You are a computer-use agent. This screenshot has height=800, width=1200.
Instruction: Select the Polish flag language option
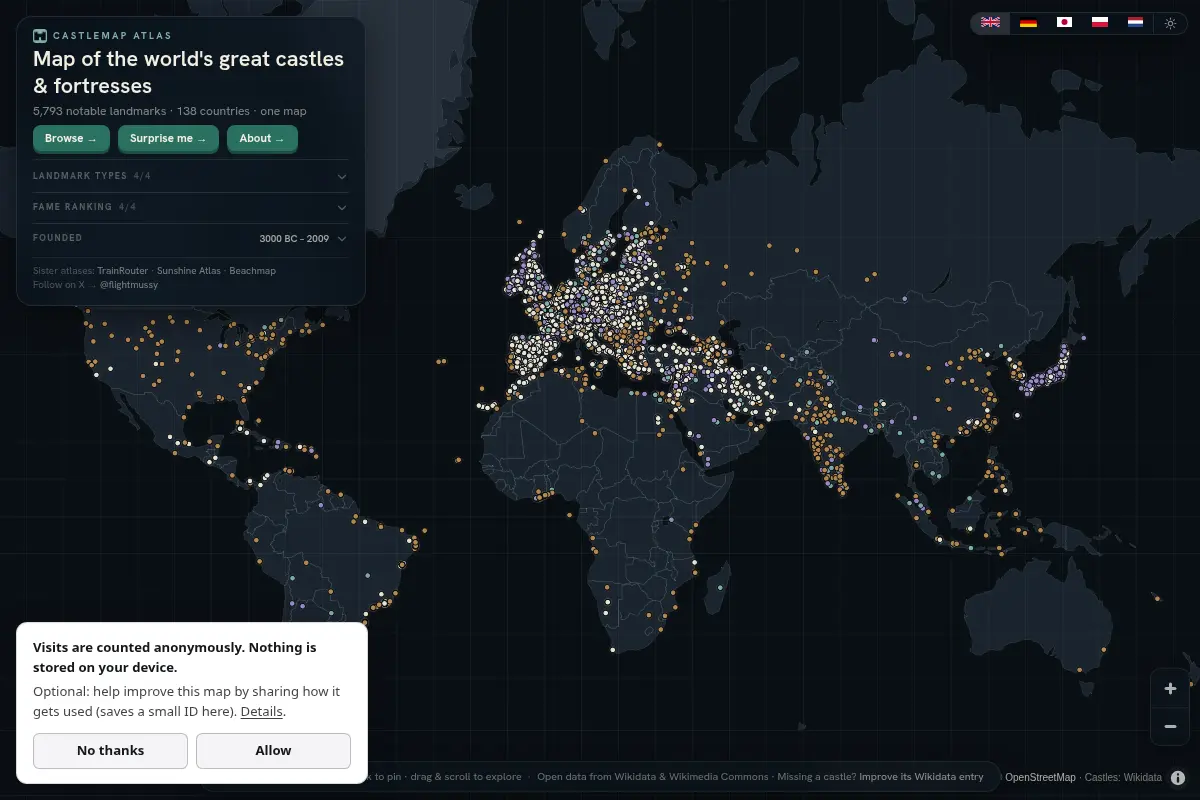[x=1100, y=22]
